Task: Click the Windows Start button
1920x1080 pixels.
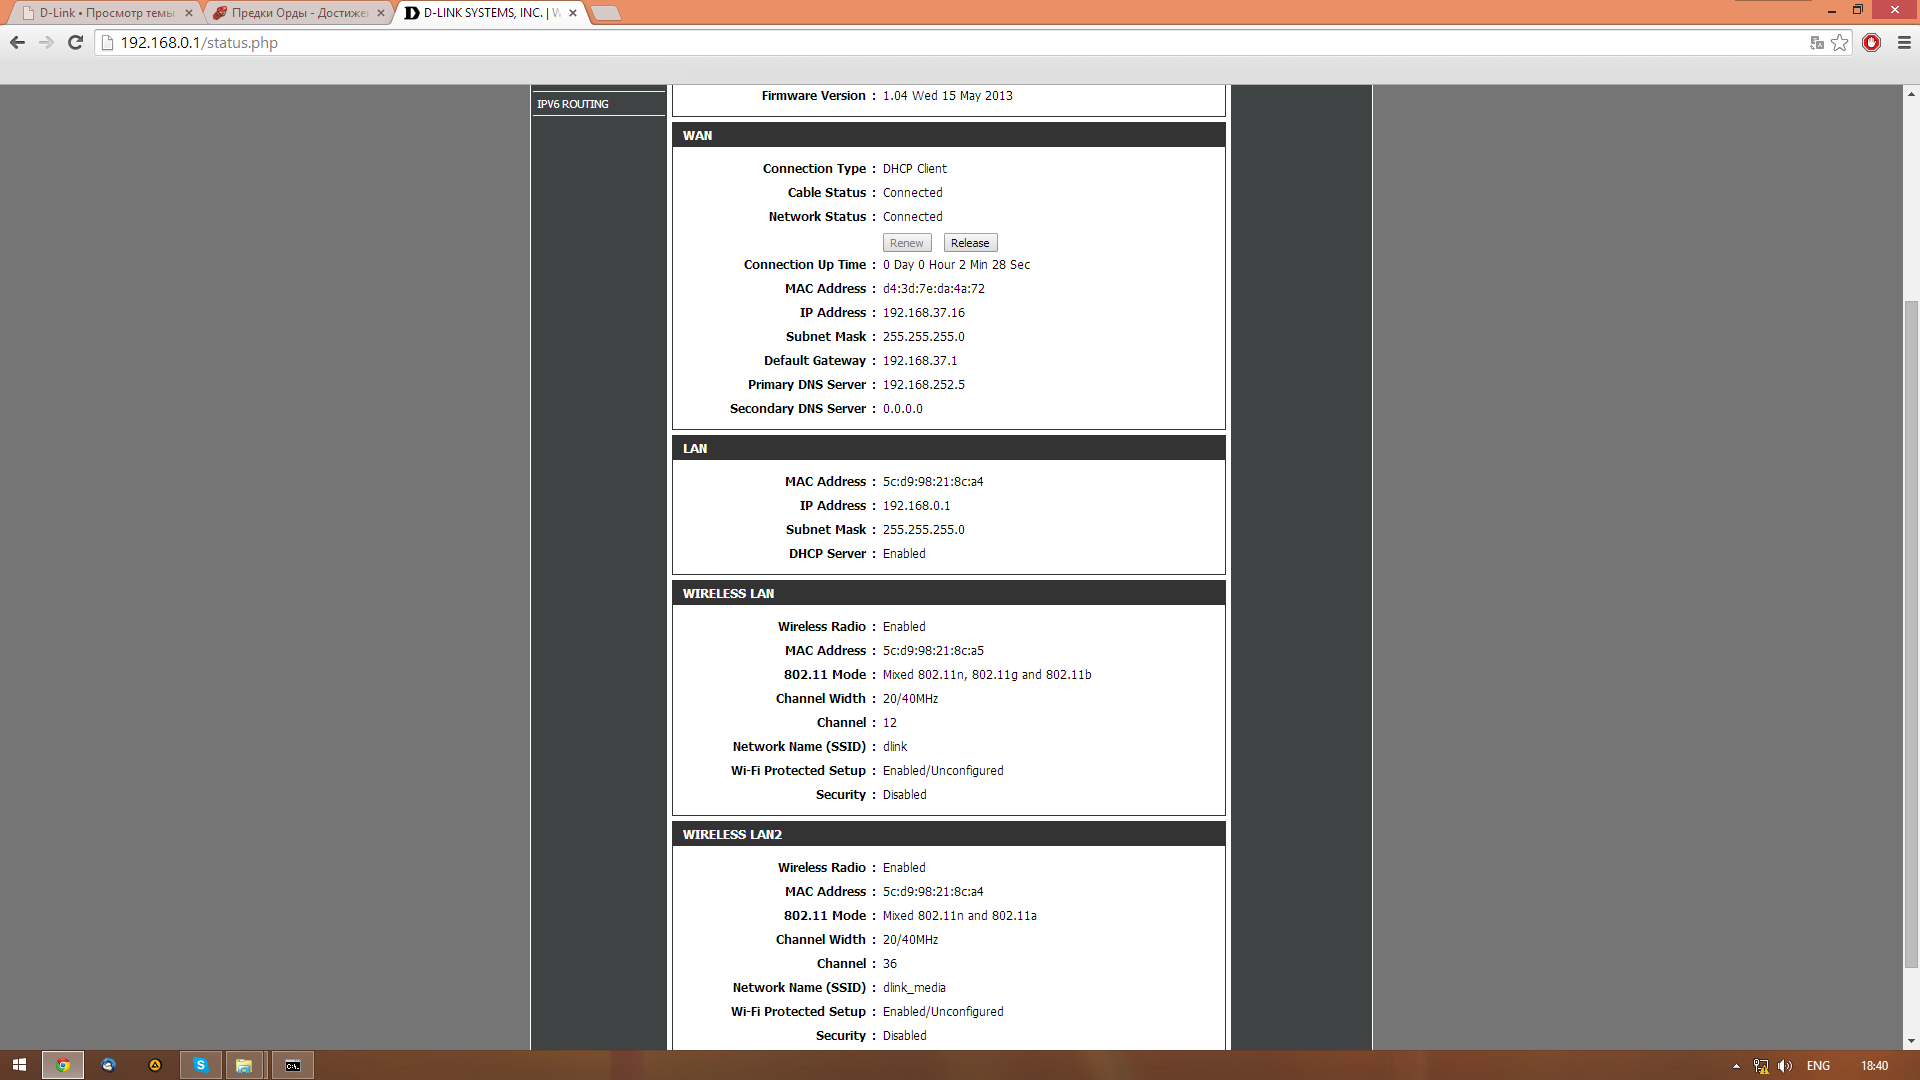Action: (x=19, y=1065)
